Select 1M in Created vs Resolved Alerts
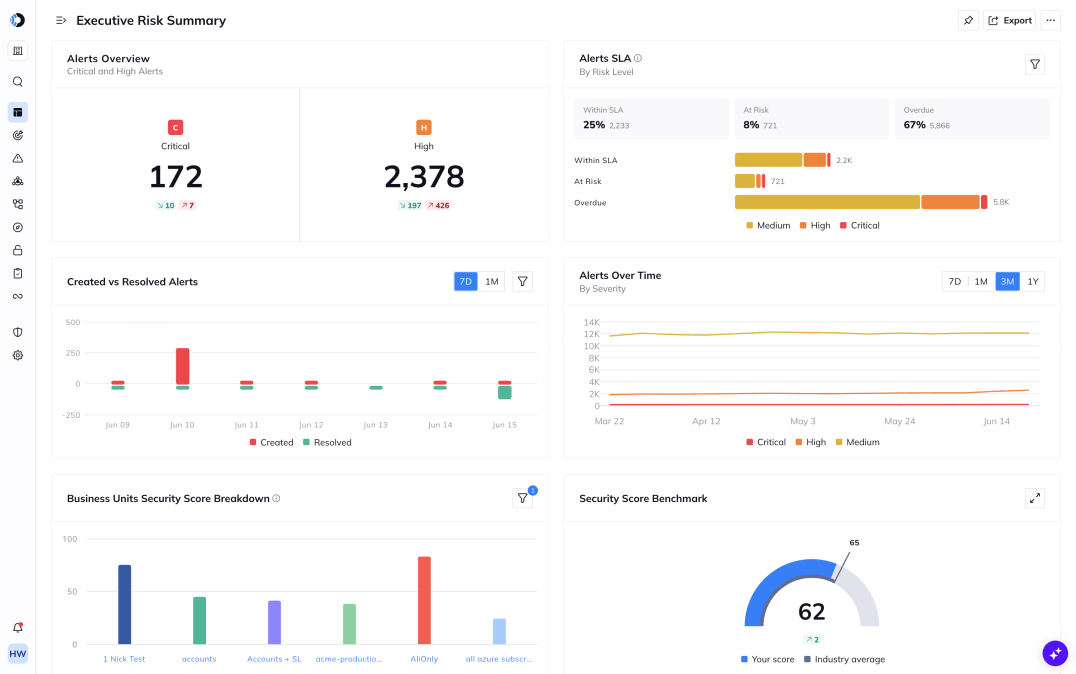 [491, 281]
